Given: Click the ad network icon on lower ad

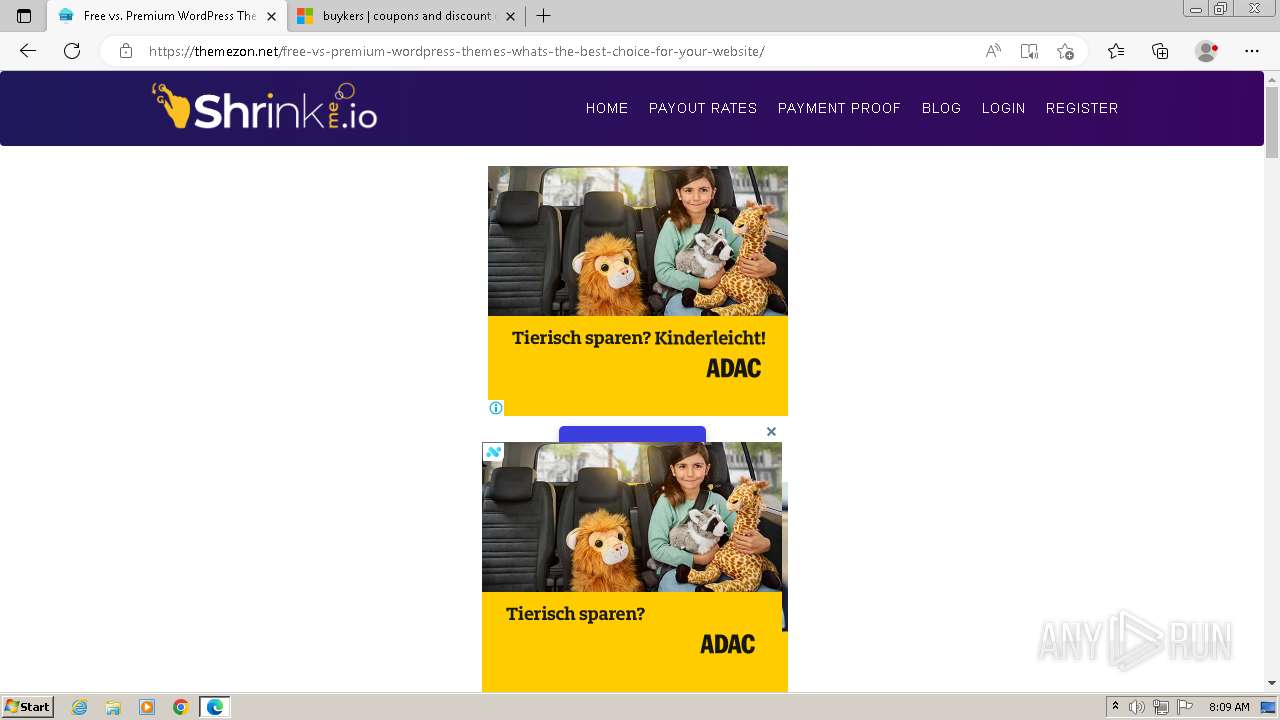Looking at the screenshot, I should pos(493,452).
